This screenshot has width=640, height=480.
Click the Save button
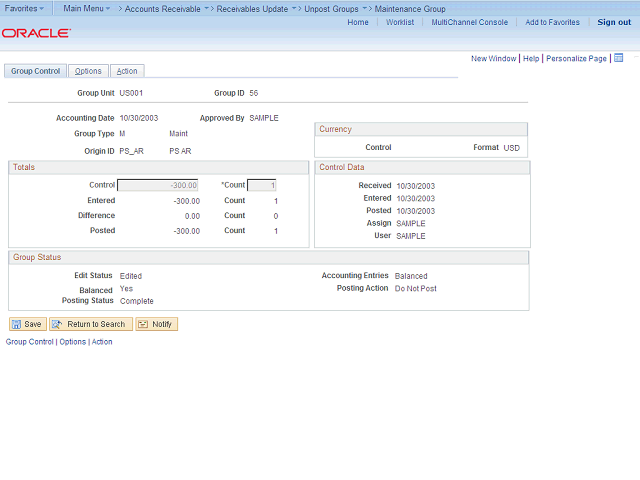[x=27, y=324]
